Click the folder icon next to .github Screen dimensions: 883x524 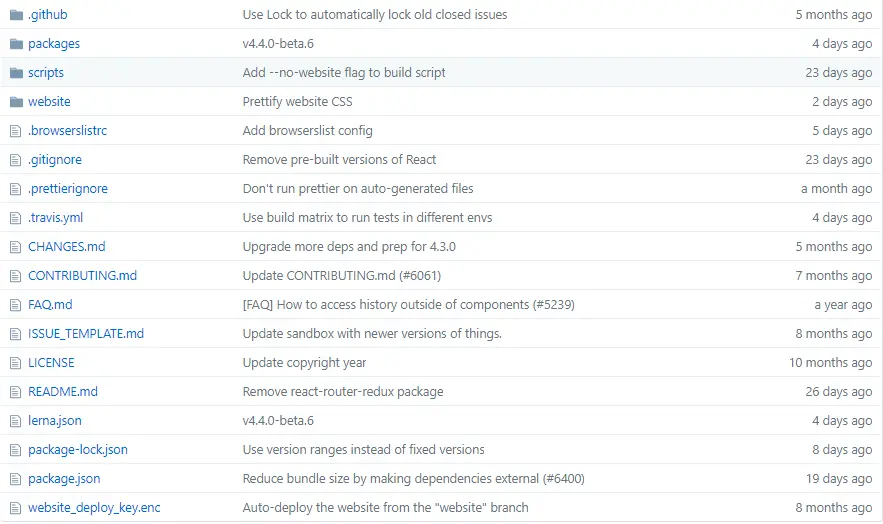[15, 15]
